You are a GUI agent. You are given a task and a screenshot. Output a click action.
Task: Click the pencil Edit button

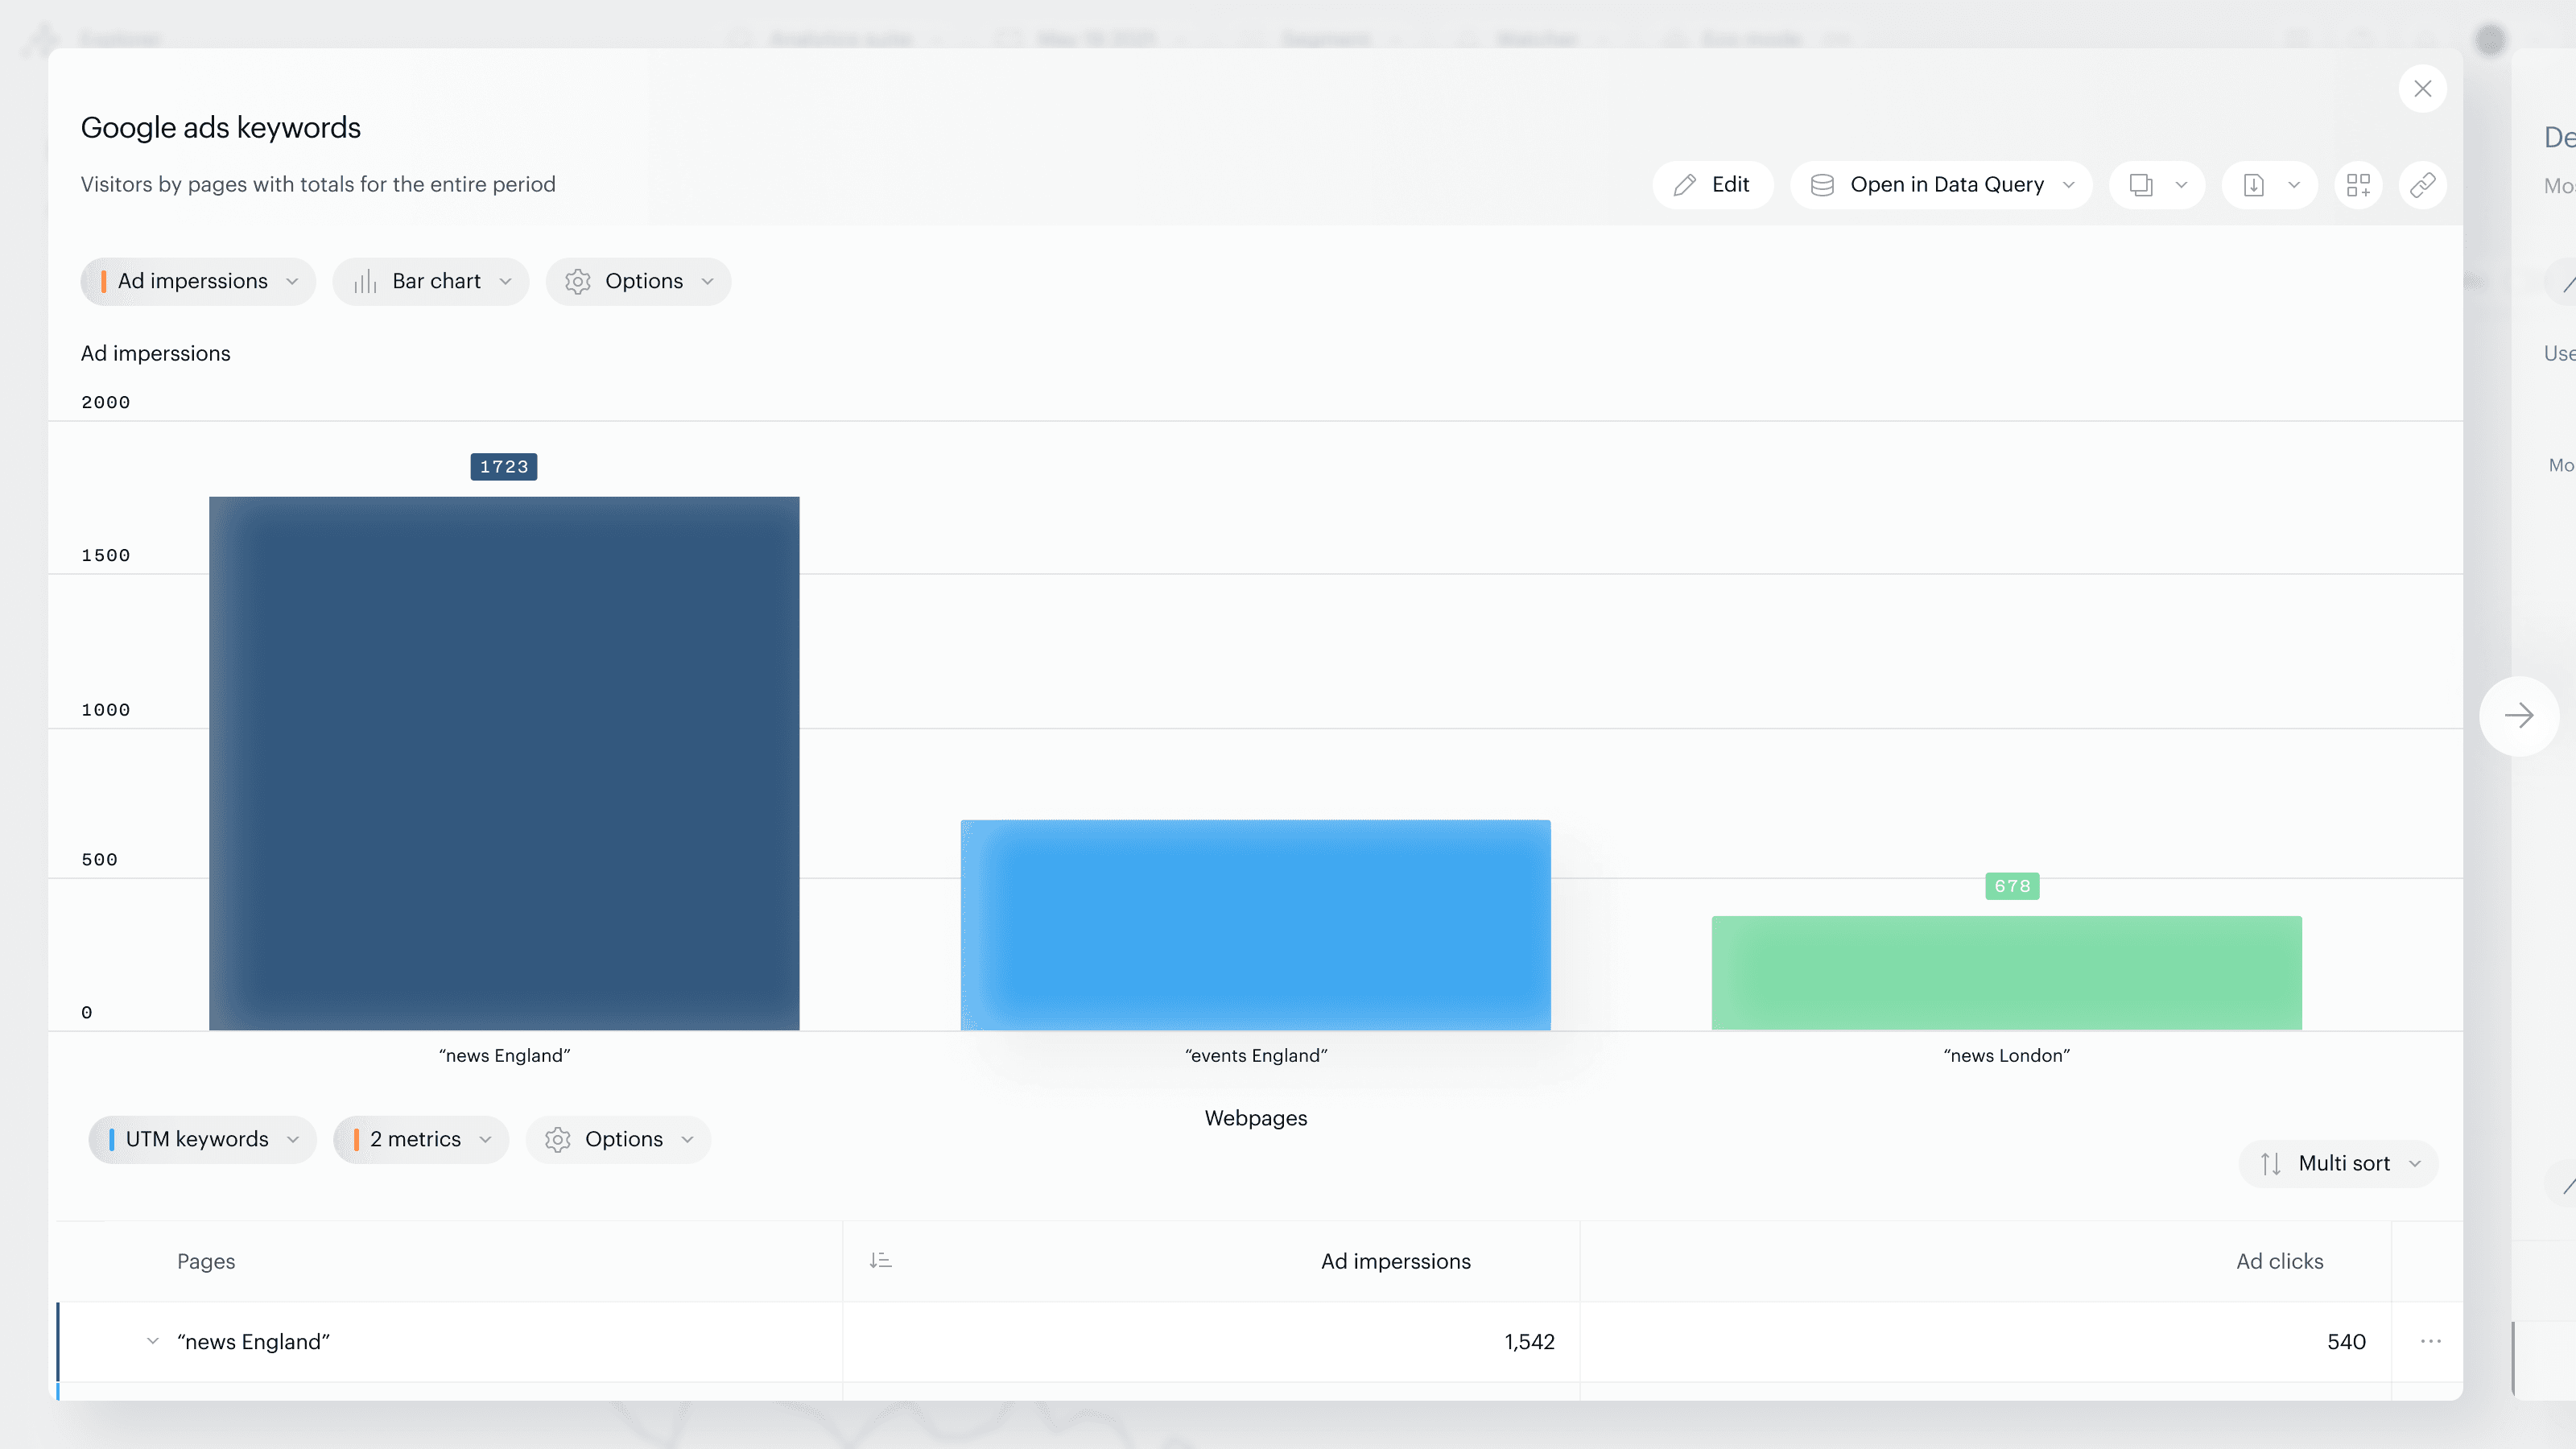click(1712, 185)
